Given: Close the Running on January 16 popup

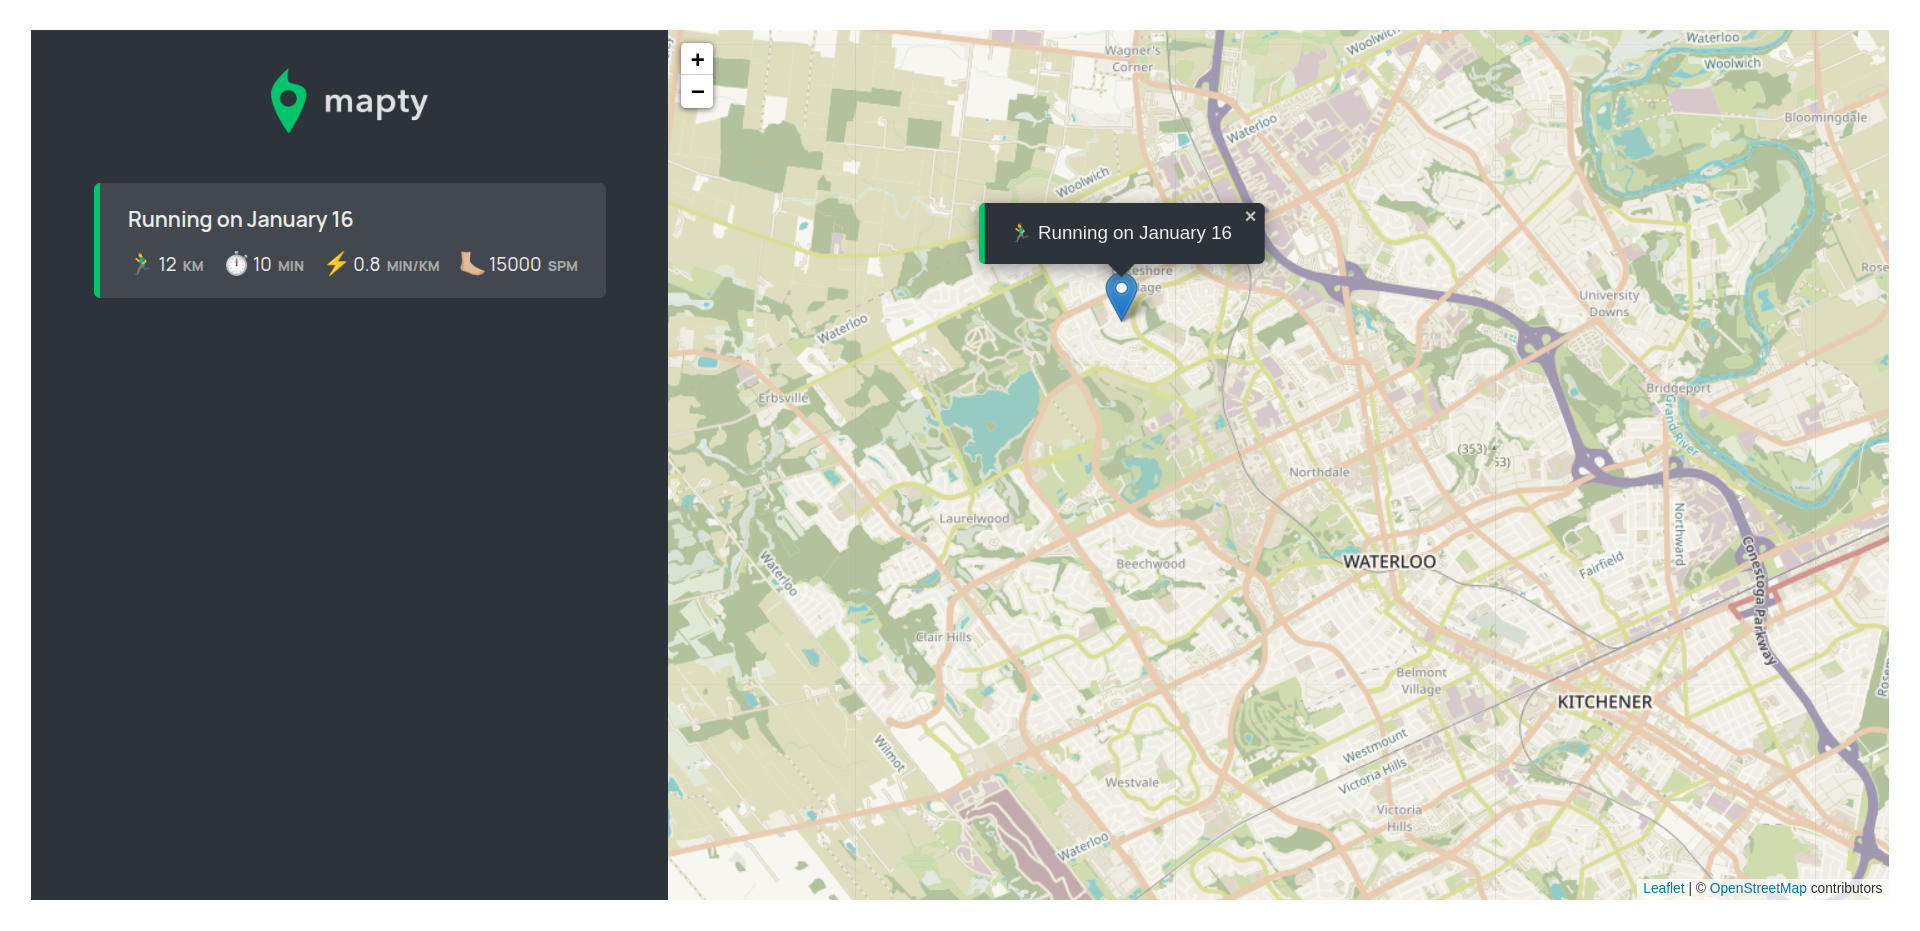Looking at the screenshot, I should pyautogui.click(x=1250, y=216).
